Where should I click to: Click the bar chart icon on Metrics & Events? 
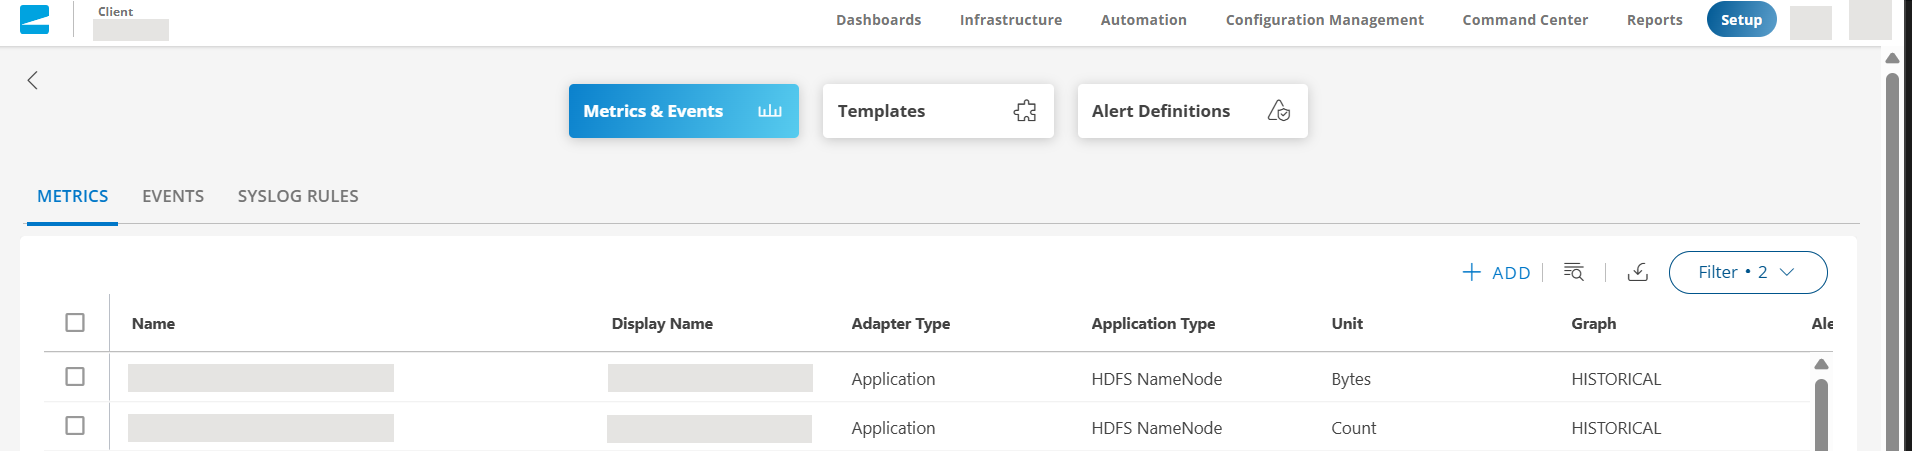[x=769, y=111]
